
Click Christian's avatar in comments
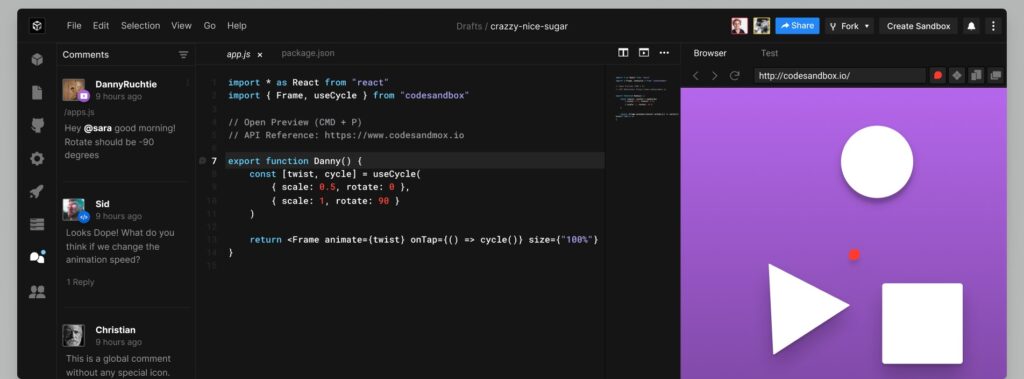pyautogui.click(x=74, y=335)
